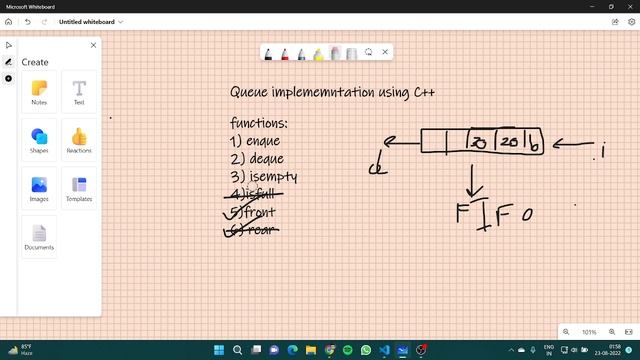Open WhatsApp from taskbar
The height and width of the screenshot is (360, 640).
point(366,350)
